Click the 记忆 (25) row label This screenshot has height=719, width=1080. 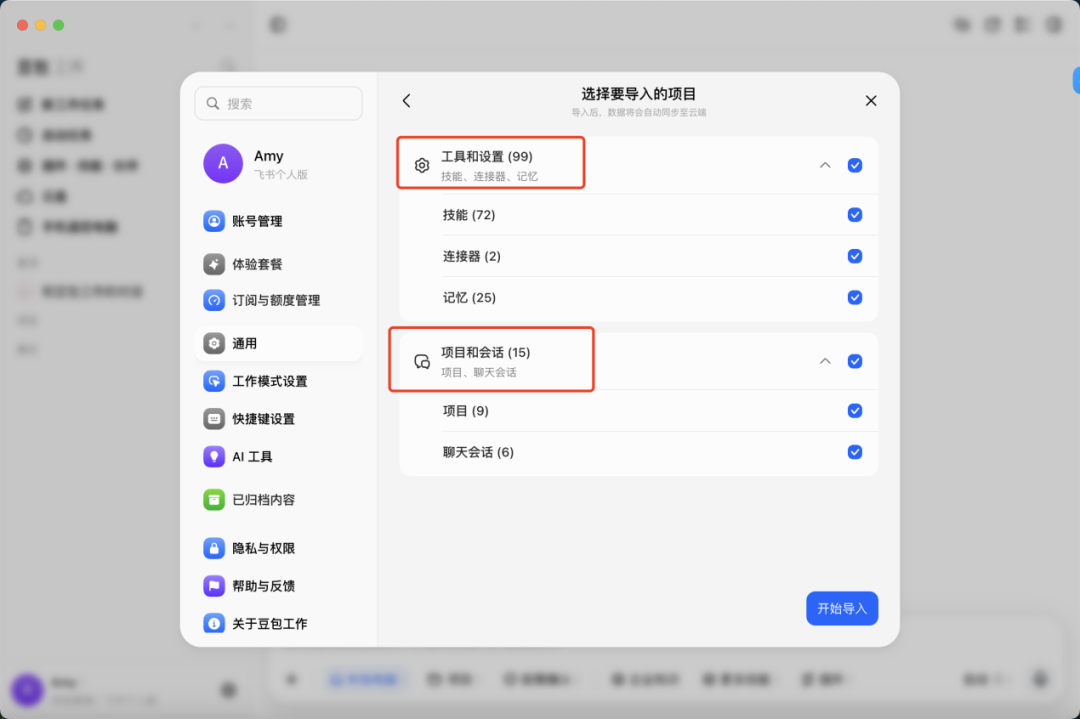469,298
